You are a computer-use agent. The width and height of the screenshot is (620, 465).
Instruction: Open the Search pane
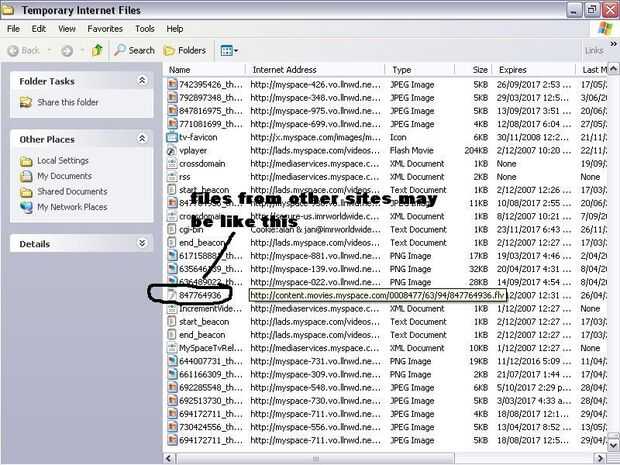pos(134,50)
